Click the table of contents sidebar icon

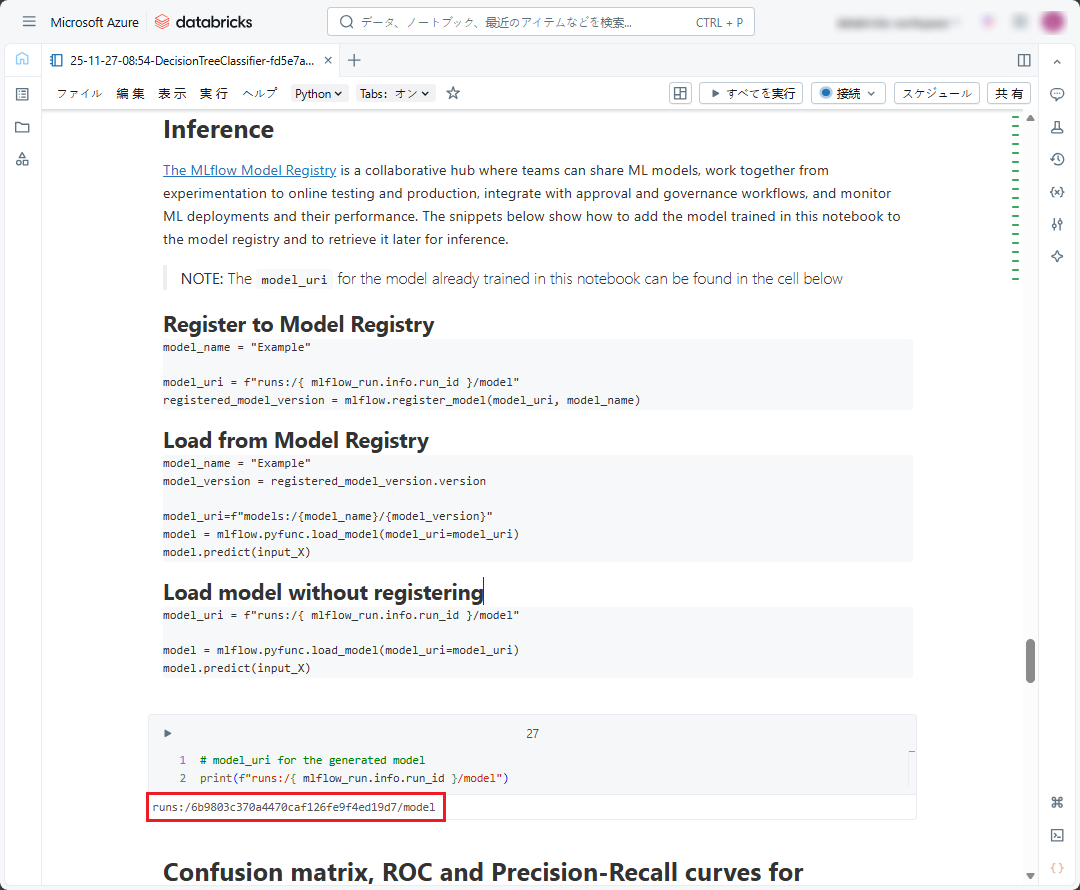pyautogui.click(x=22, y=94)
